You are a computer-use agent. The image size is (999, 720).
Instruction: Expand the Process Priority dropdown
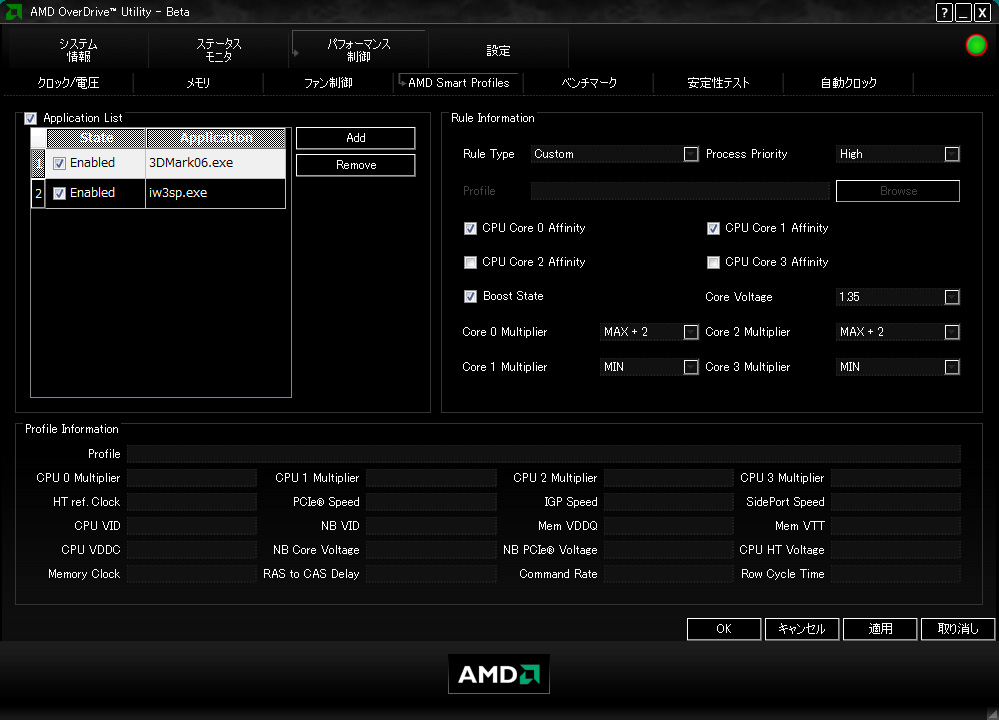(x=952, y=154)
